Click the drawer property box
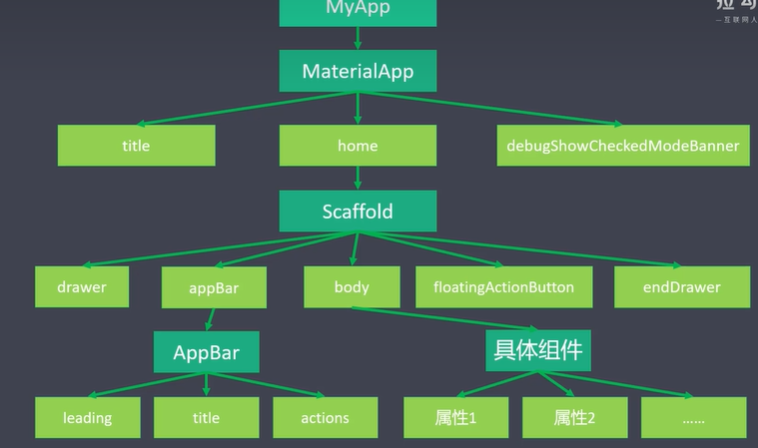Image resolution: width=758 pixels, height=448 pixels. pyautogui.click(x=83, y=287)
